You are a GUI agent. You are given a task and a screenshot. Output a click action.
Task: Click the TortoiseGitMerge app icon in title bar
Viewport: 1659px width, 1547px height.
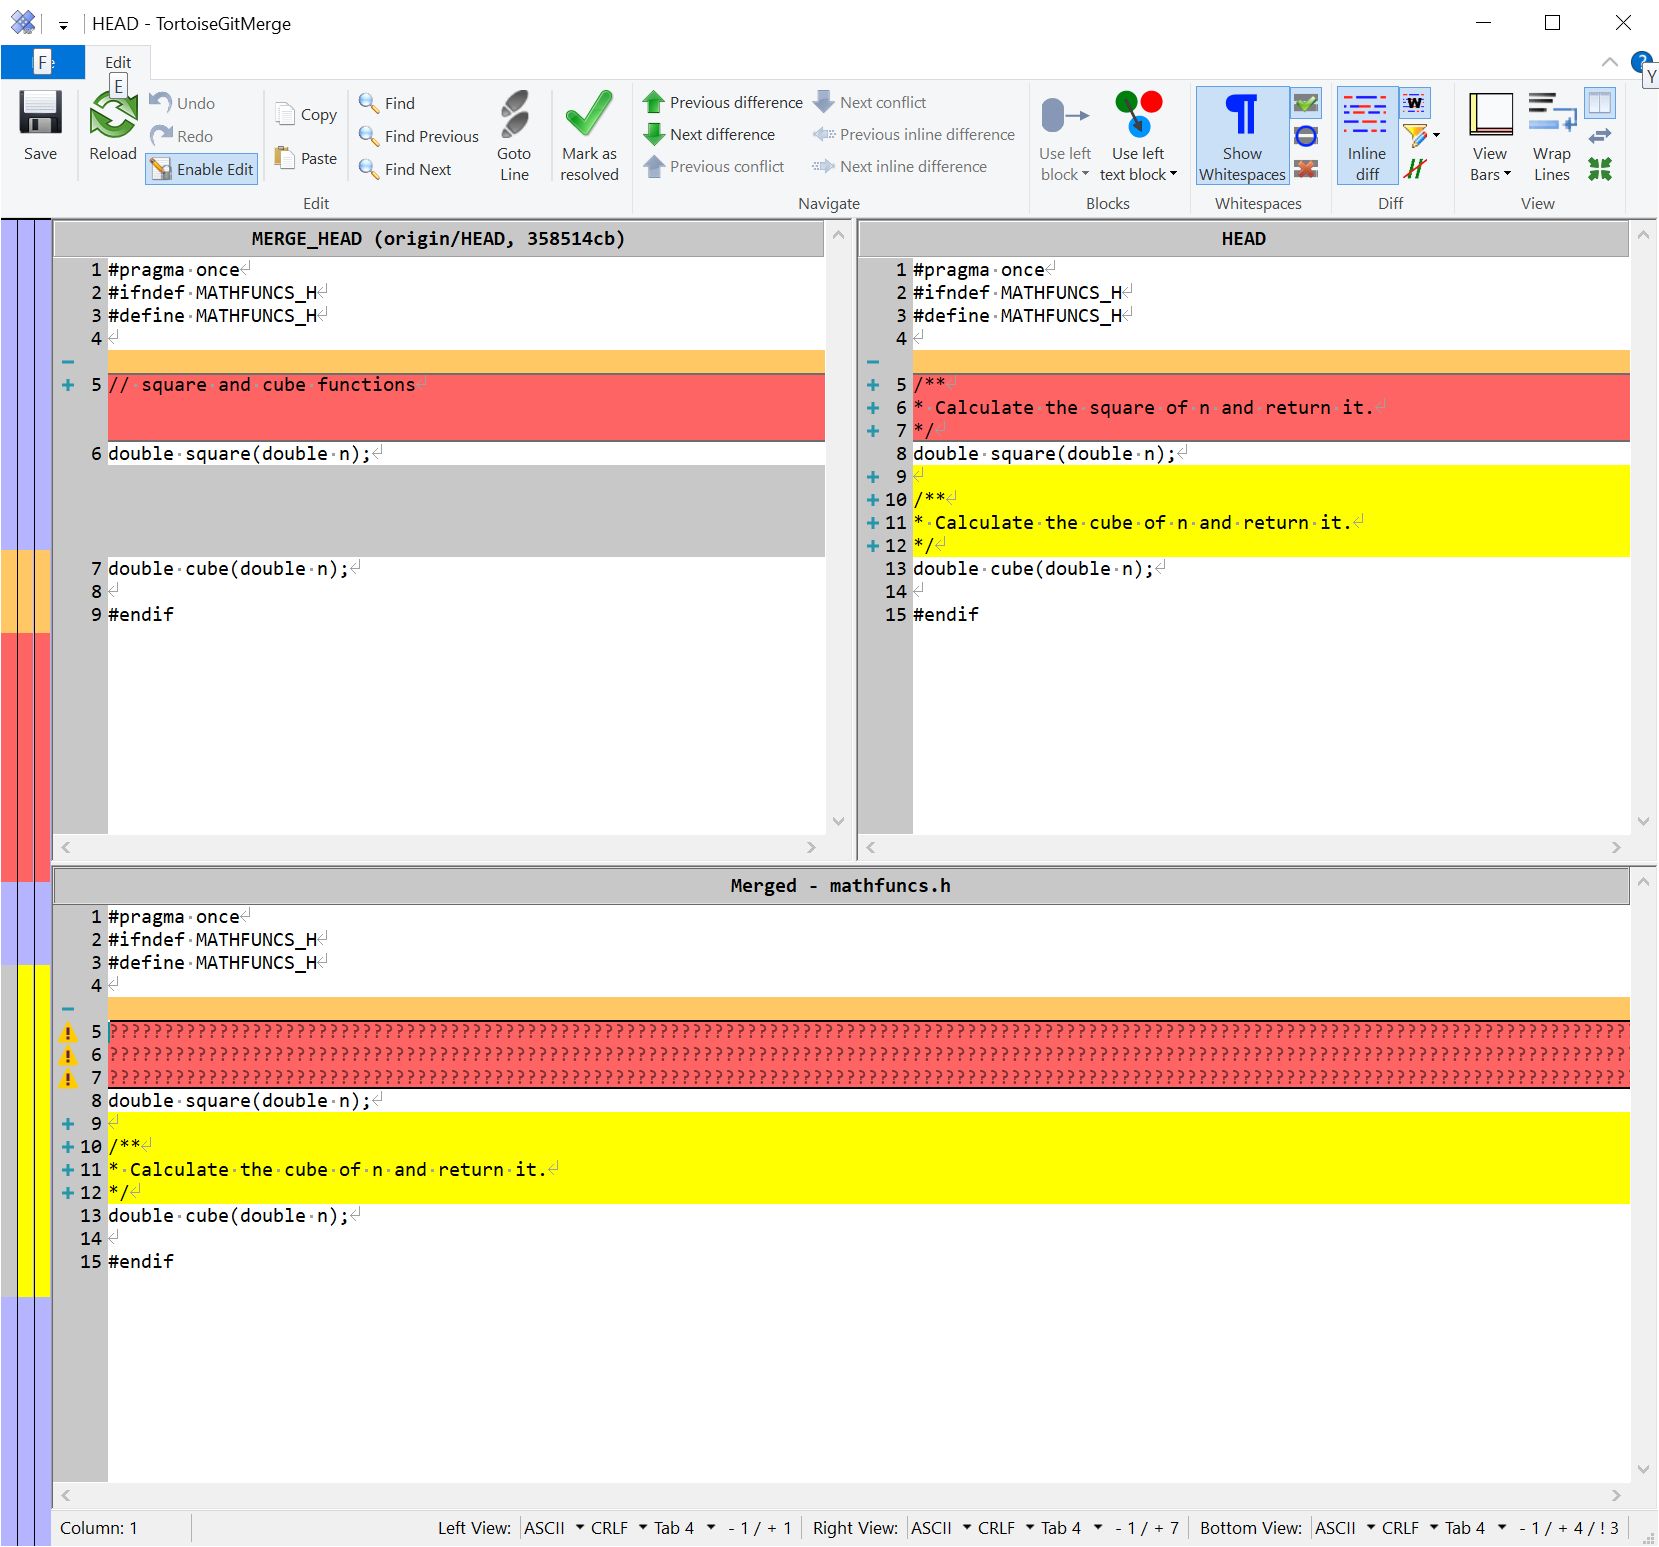pyautogui.click(x=22, y=22)
